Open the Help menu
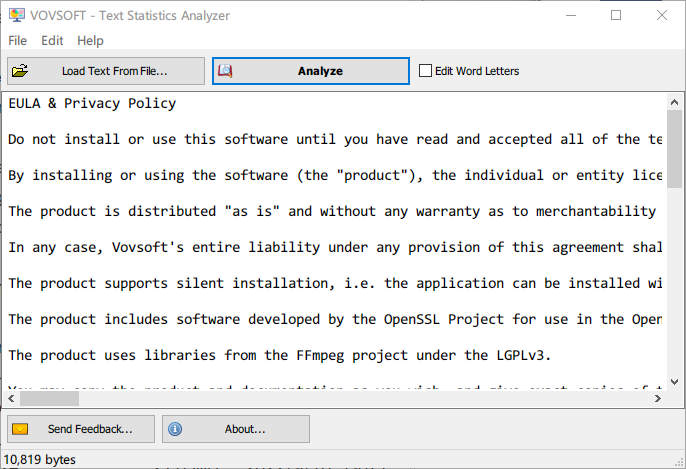 click(90, 41)
